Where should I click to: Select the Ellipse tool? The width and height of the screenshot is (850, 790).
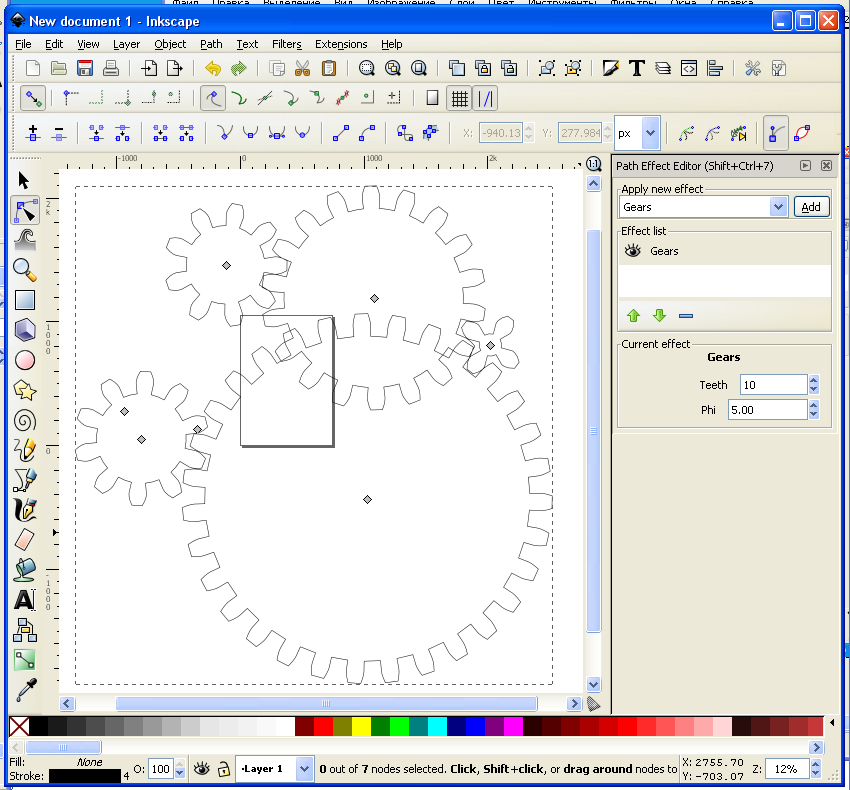pos(24,360)
